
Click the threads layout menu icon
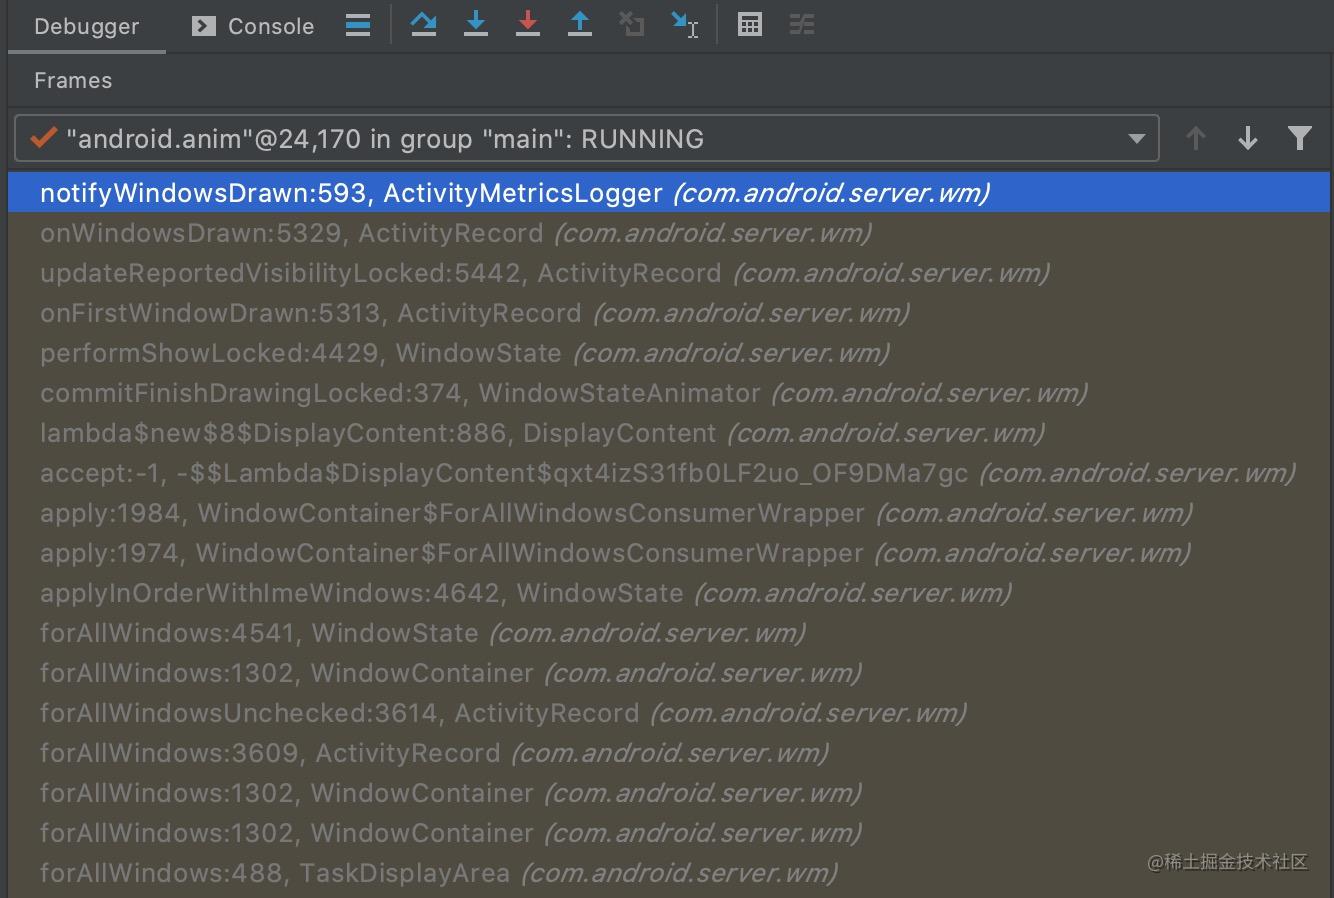coord(358,25)
